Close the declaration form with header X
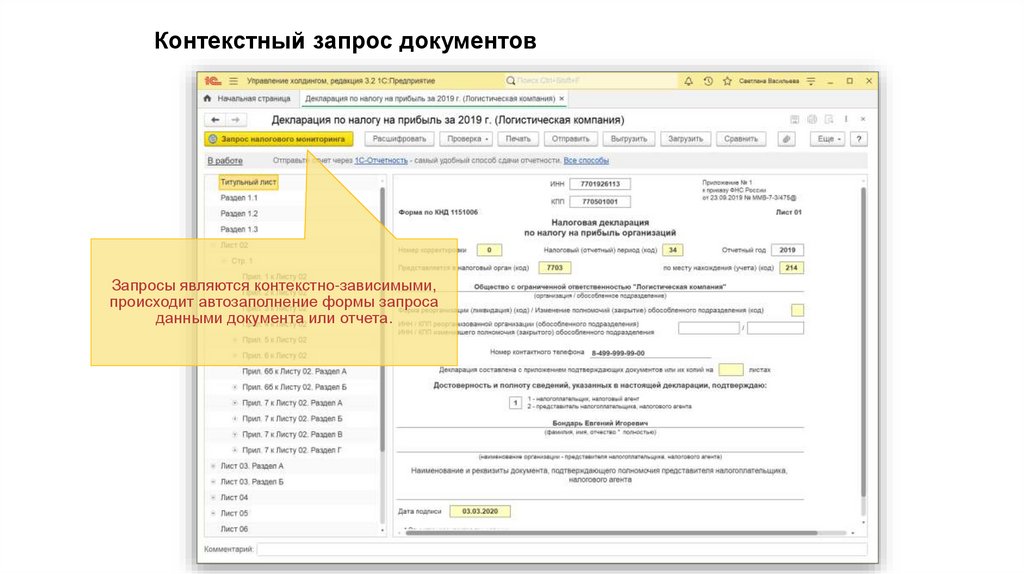1024x574 pixels. tap(863, 120)
